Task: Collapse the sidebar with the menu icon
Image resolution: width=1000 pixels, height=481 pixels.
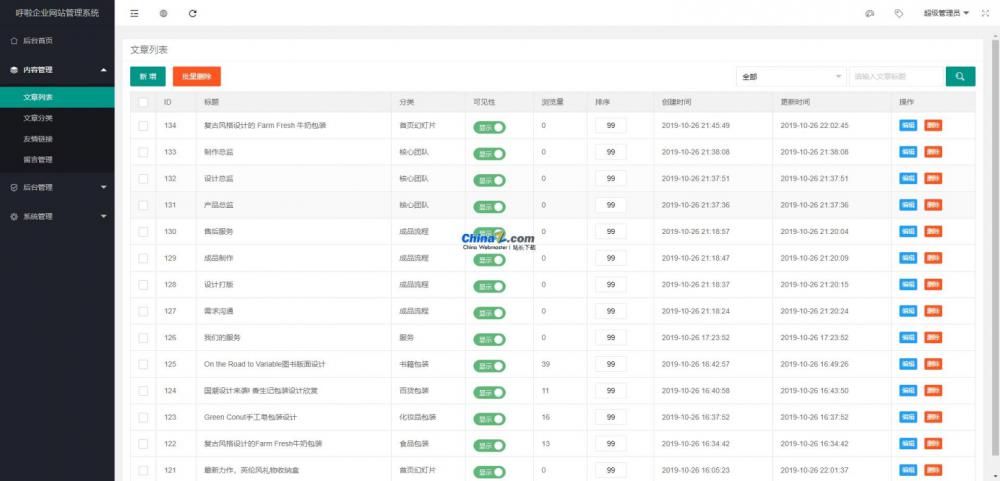Action: coord(134,13)
